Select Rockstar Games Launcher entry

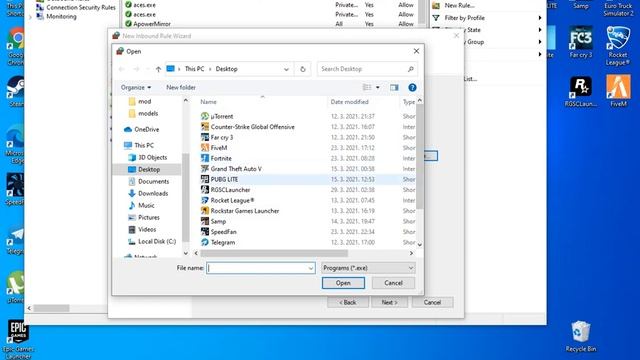(x=245, y=211)
